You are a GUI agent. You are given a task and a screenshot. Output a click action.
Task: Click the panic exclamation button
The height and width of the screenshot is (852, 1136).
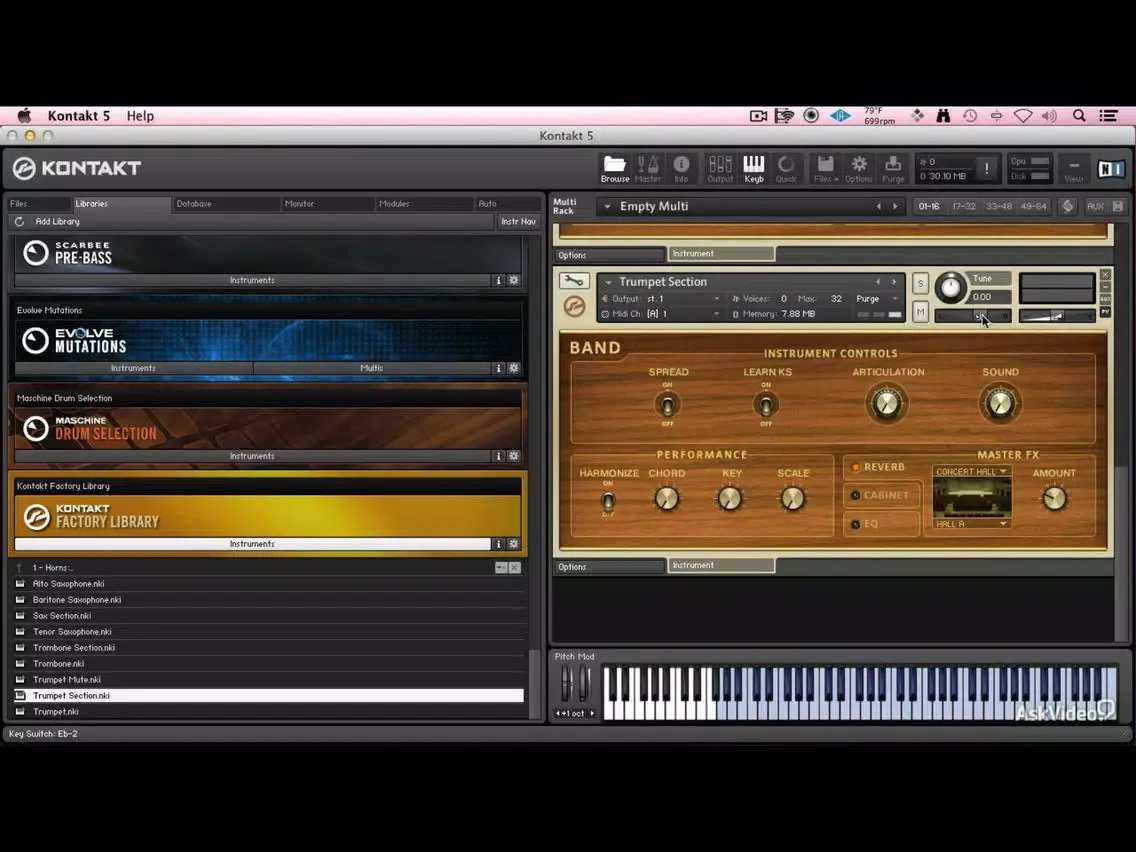pos(986,169)
